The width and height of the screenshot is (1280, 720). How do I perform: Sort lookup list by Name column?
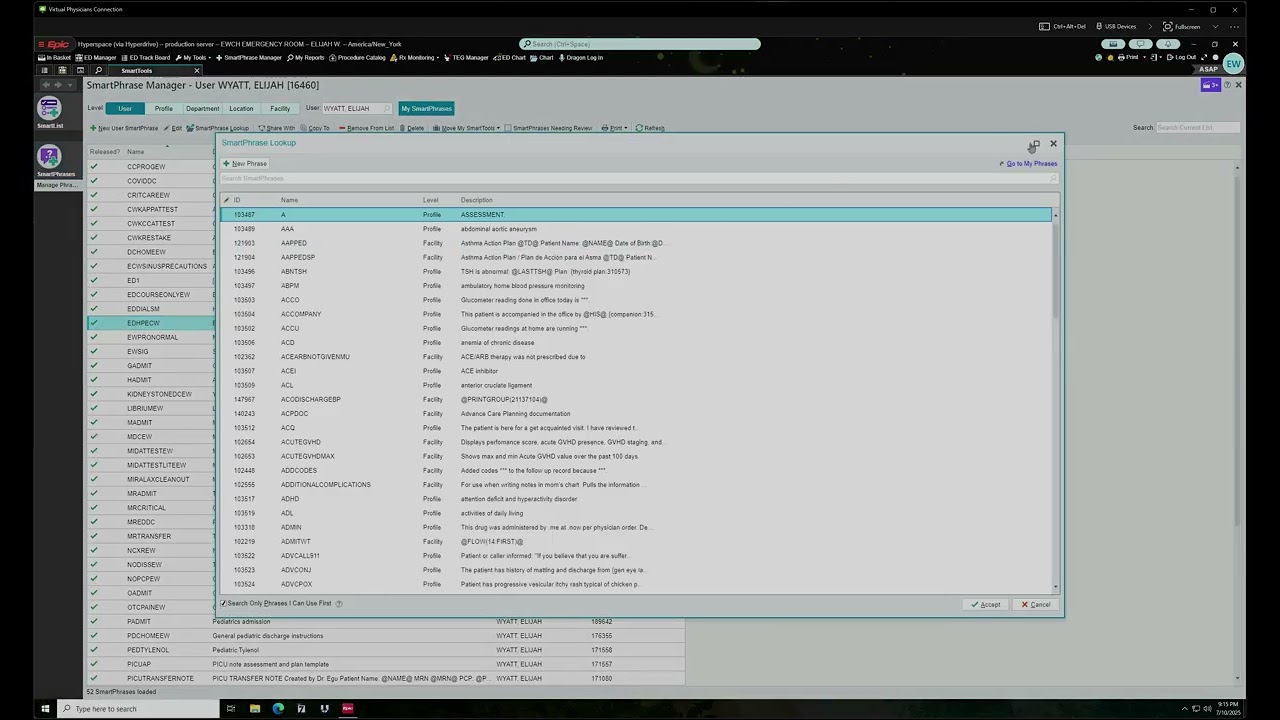click(289, 200)
